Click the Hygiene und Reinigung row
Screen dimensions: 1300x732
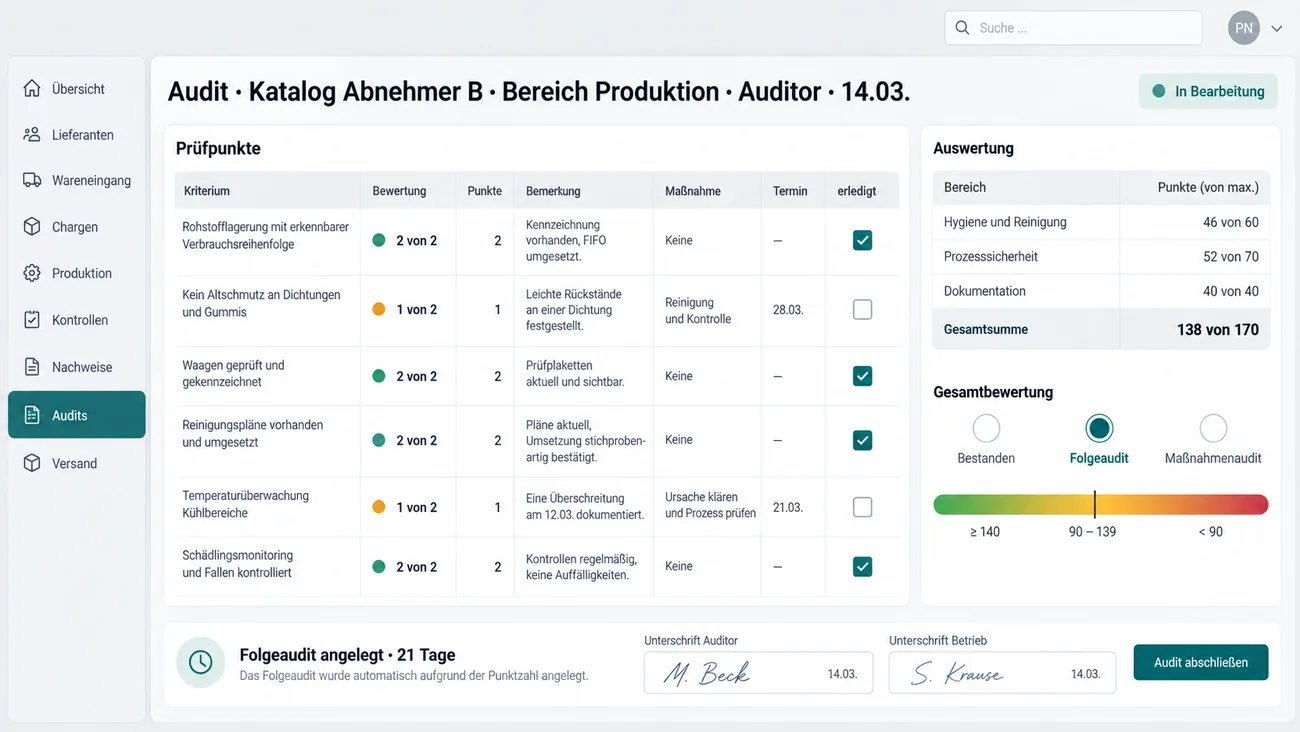pos(1101,222)
